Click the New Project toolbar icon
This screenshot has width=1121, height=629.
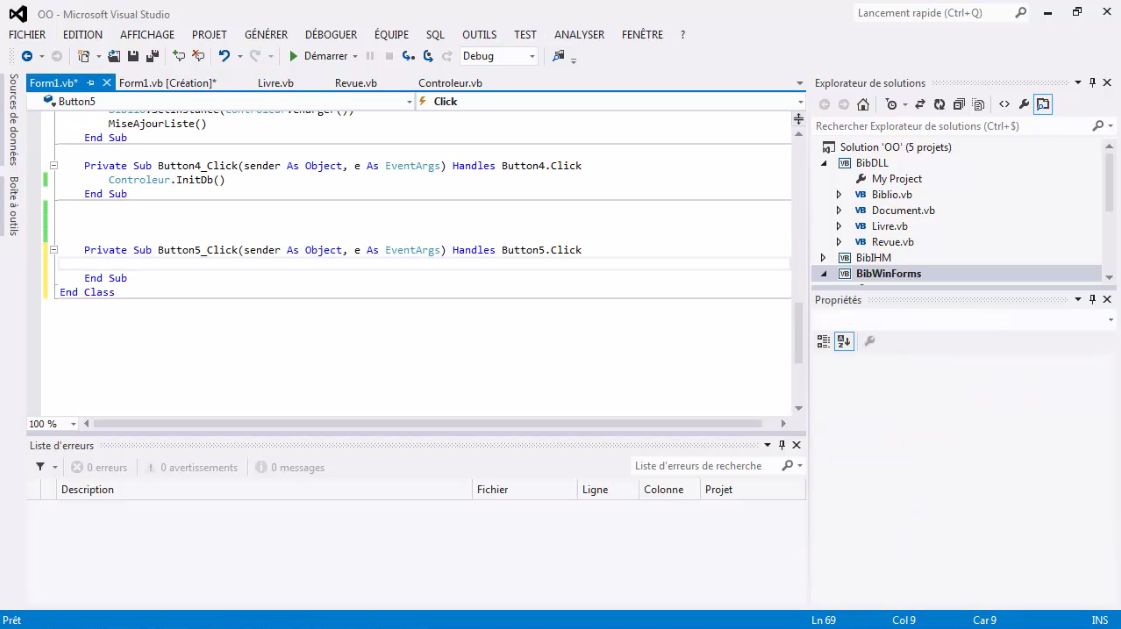84,56
